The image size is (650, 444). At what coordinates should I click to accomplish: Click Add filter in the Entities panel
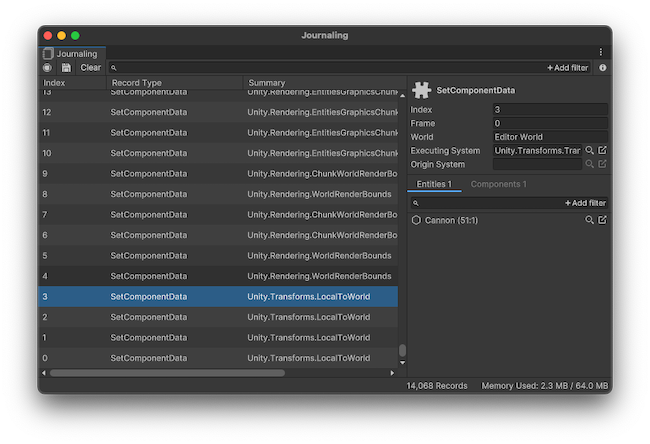click(585, 203)
